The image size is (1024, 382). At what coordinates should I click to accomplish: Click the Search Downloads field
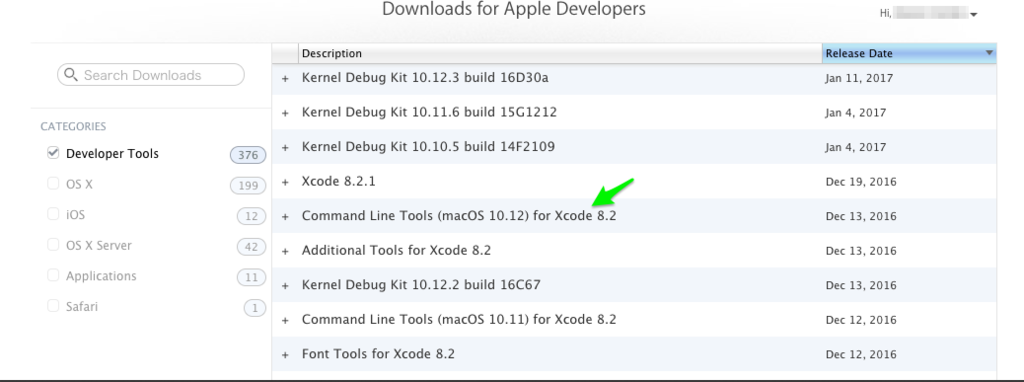click(x=151, y=75)
